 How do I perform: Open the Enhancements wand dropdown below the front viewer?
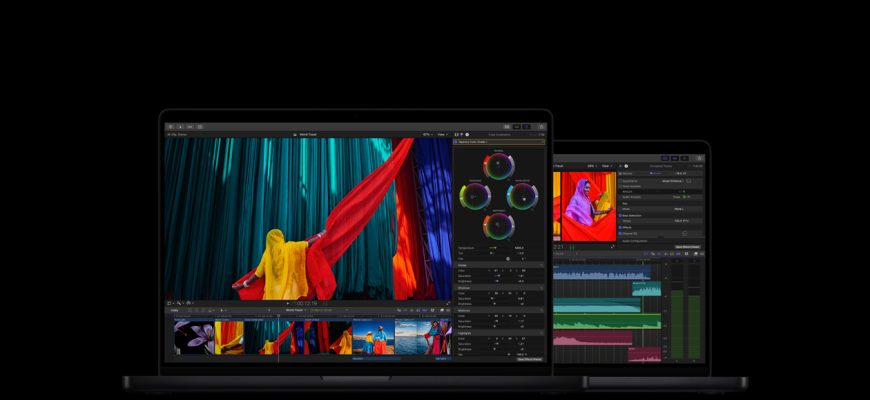181,303
